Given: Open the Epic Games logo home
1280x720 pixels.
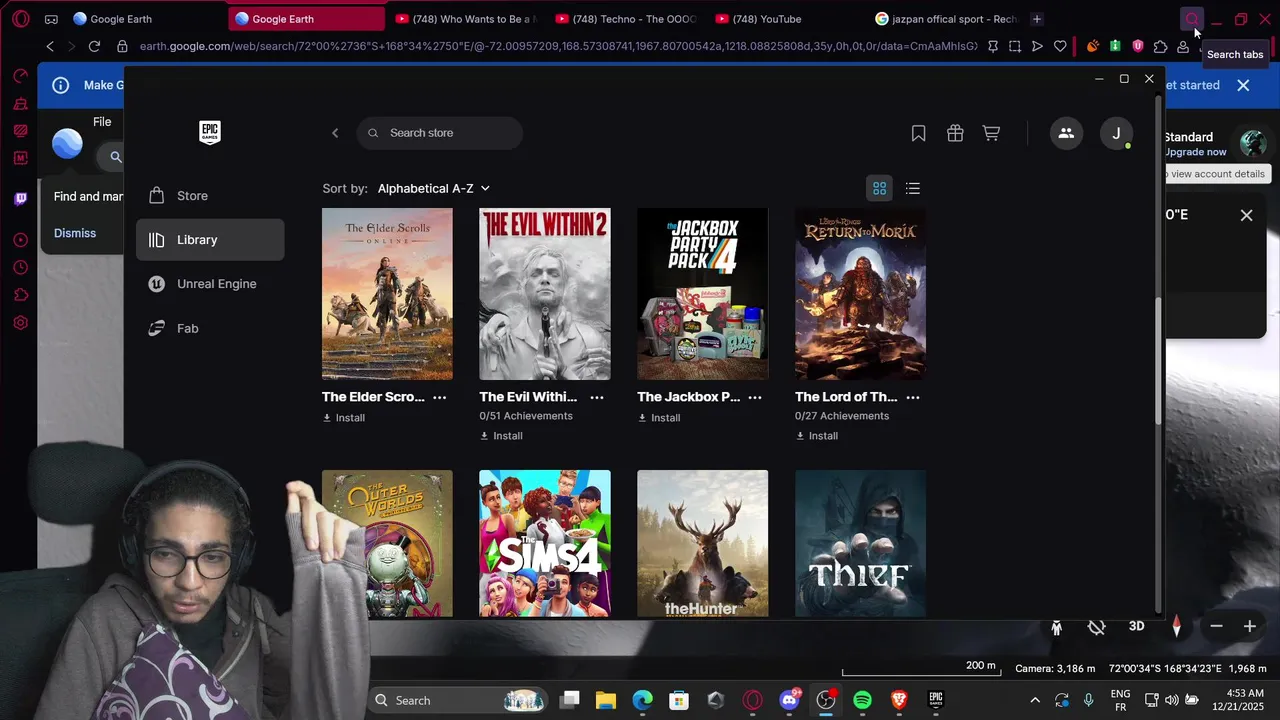Looking at the screenshot, I should 209,133.
